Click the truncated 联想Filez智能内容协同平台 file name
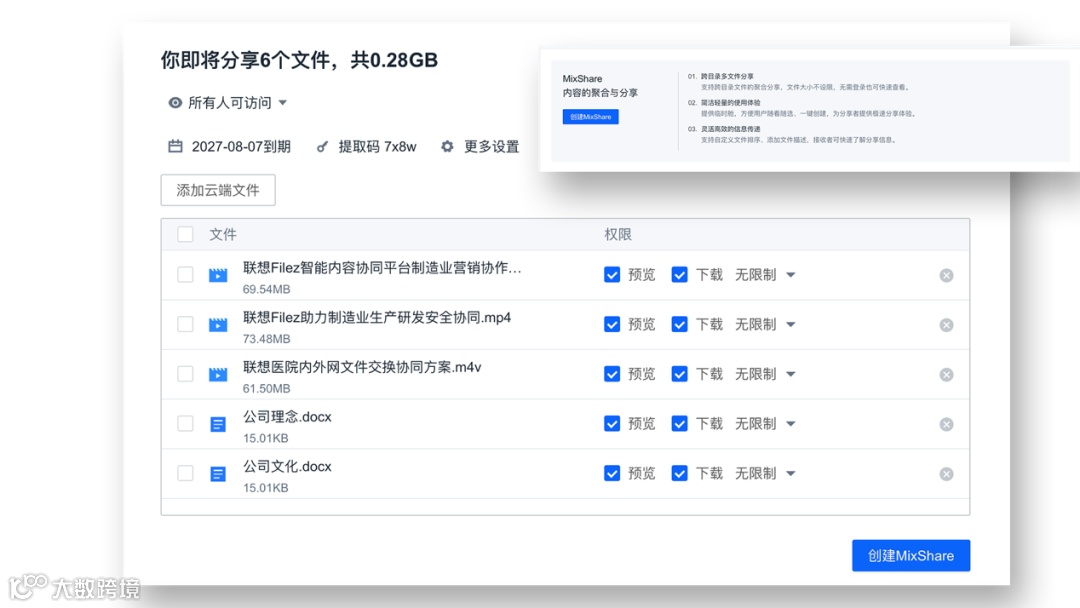 [x=382, y=268]
